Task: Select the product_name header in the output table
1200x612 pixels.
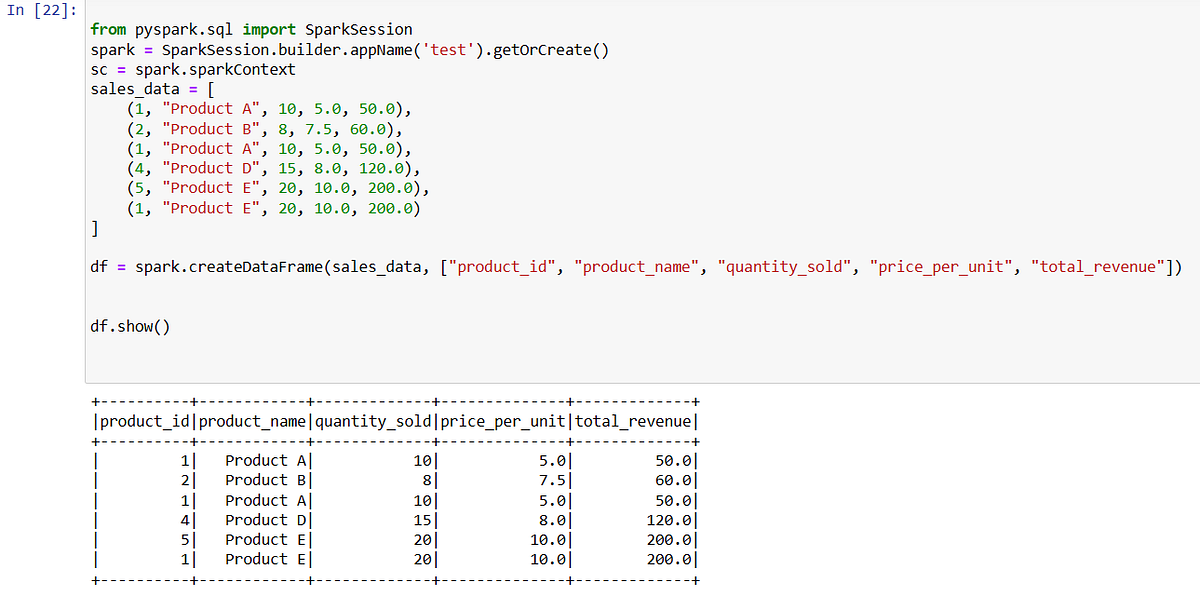Action: [x=249, y=420]
